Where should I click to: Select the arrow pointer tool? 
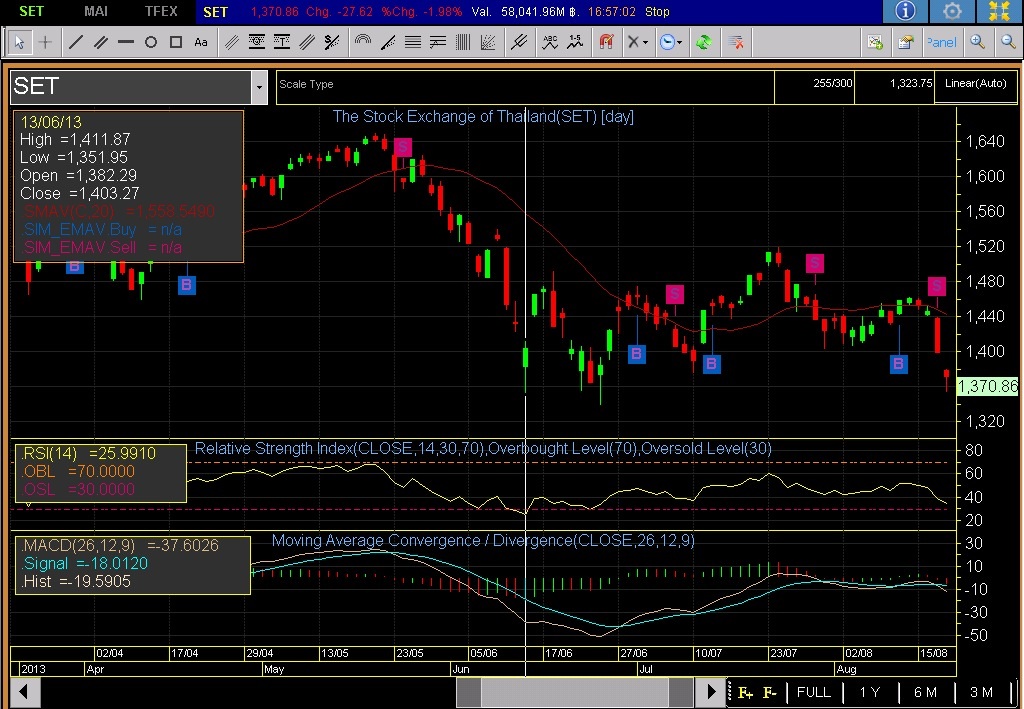click(19, 42)
